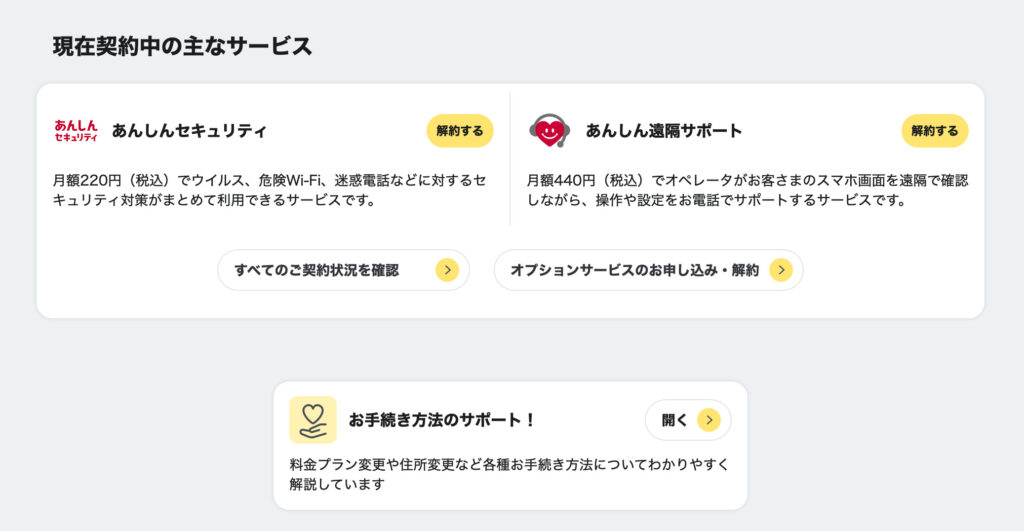This screenshot has height=531, width=1024.
Task: Click the yellow arrow in オプションサービスのお申し込み・解約
Action: 780,270
